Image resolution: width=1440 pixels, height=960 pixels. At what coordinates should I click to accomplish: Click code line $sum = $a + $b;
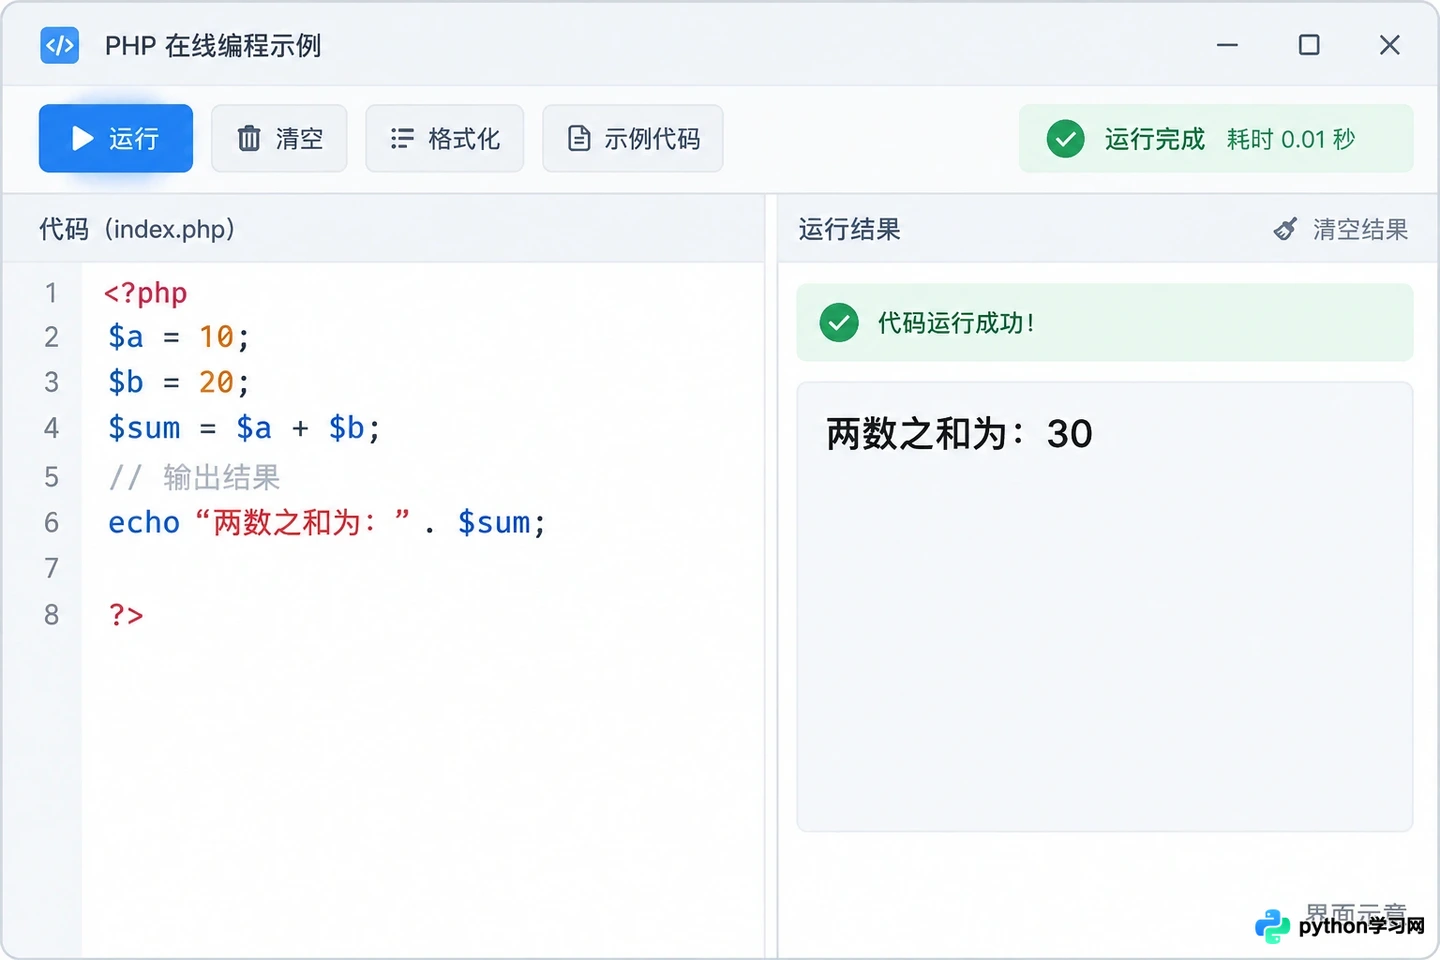(244, 428)
